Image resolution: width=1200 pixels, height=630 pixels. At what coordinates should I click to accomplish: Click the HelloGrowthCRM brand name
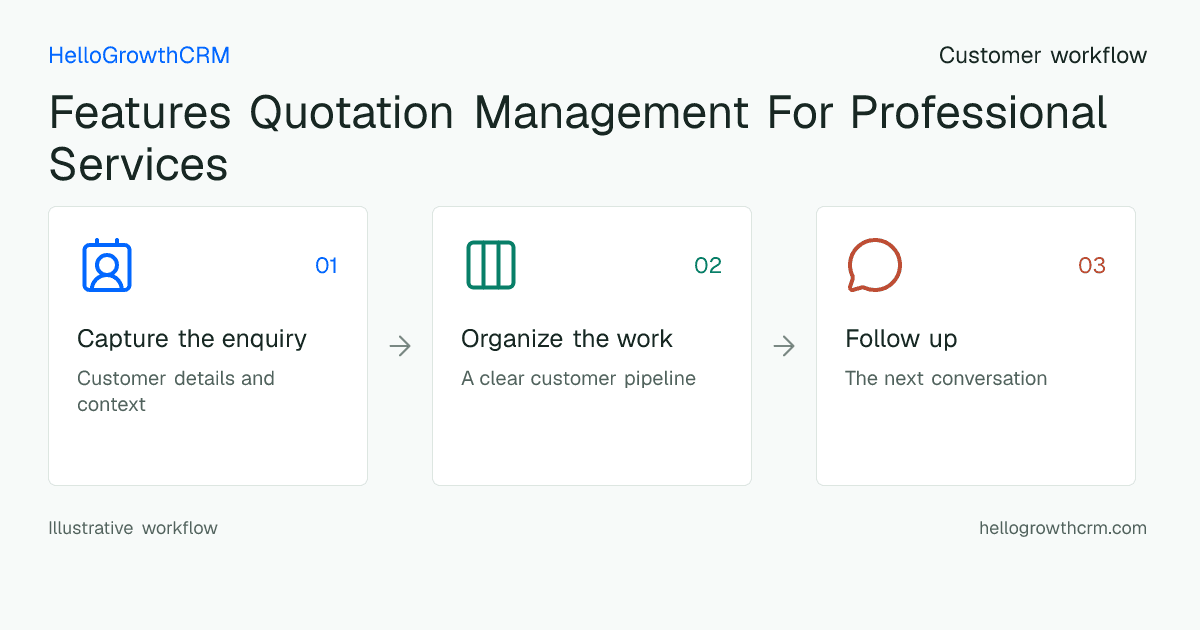point(139,56)
